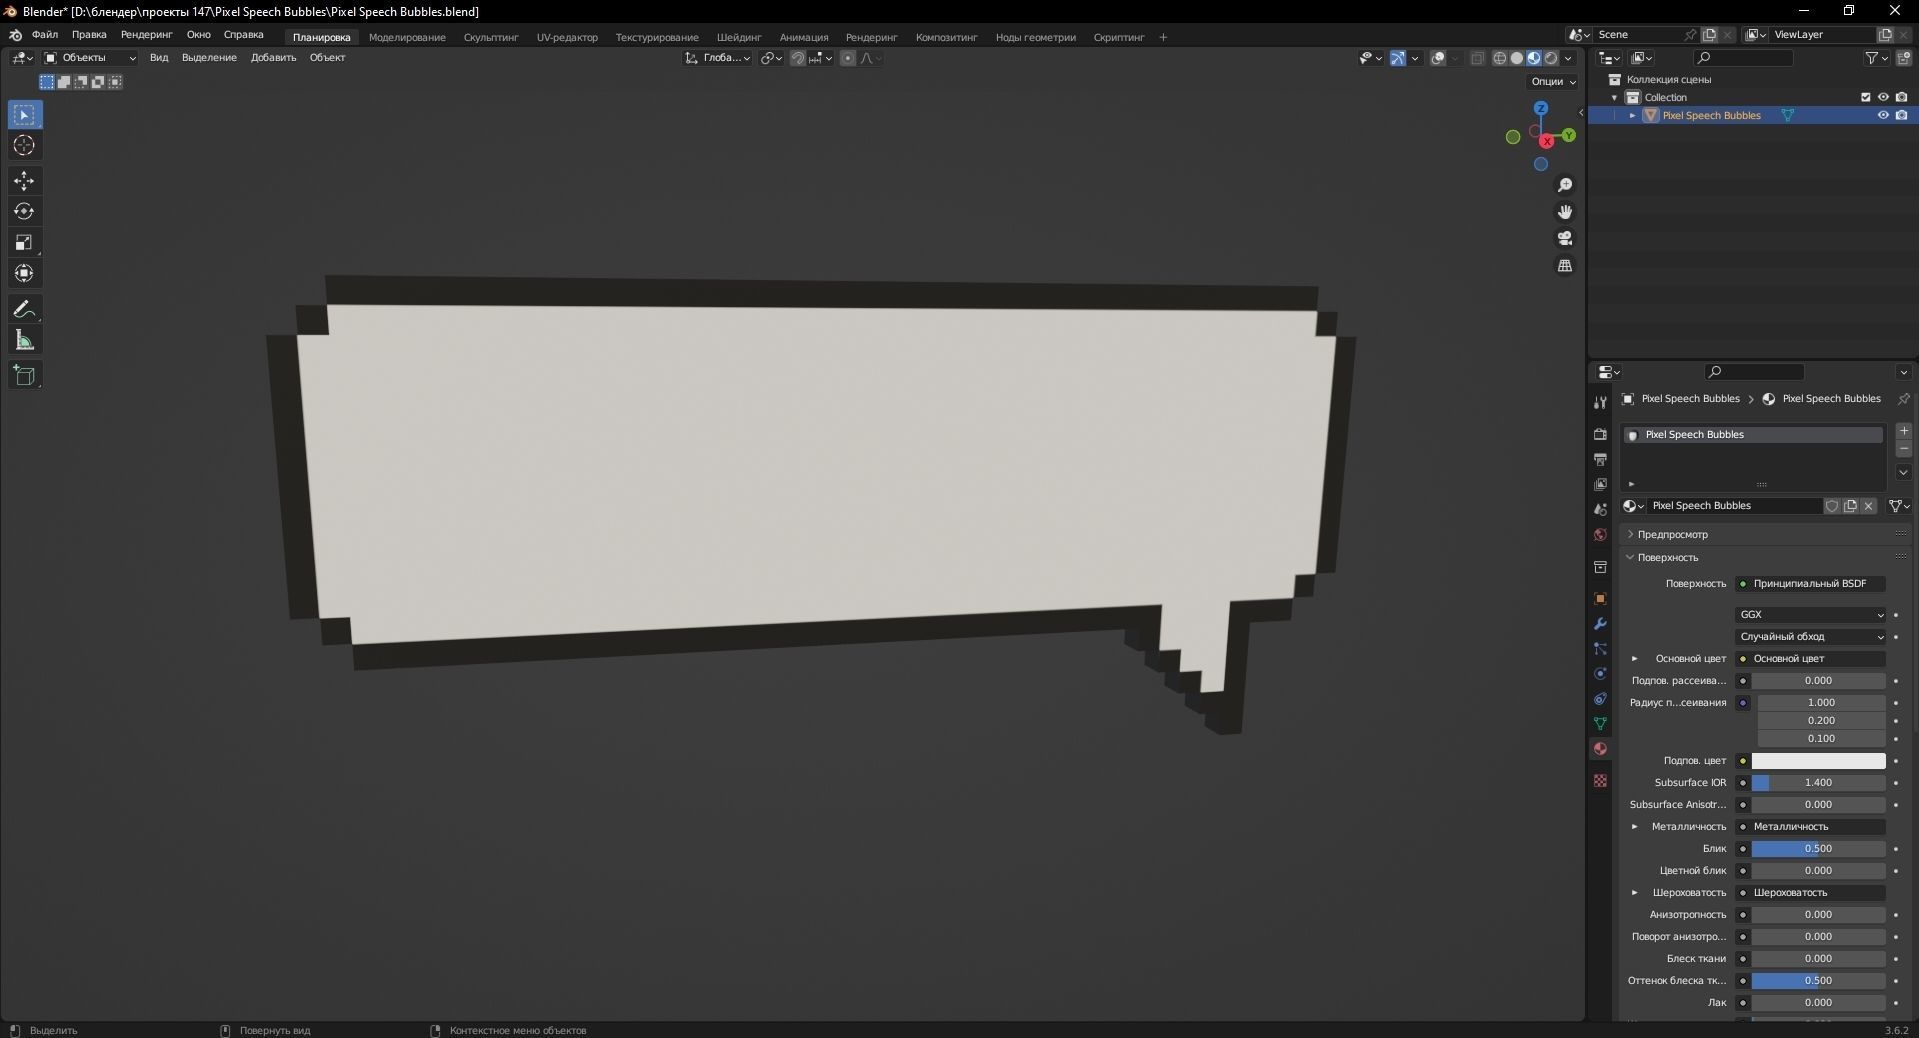Image resolution: width=1919 pixels, height=1038 pixels.
Task: Open Scene properties tab
Action: [1600, 509]
